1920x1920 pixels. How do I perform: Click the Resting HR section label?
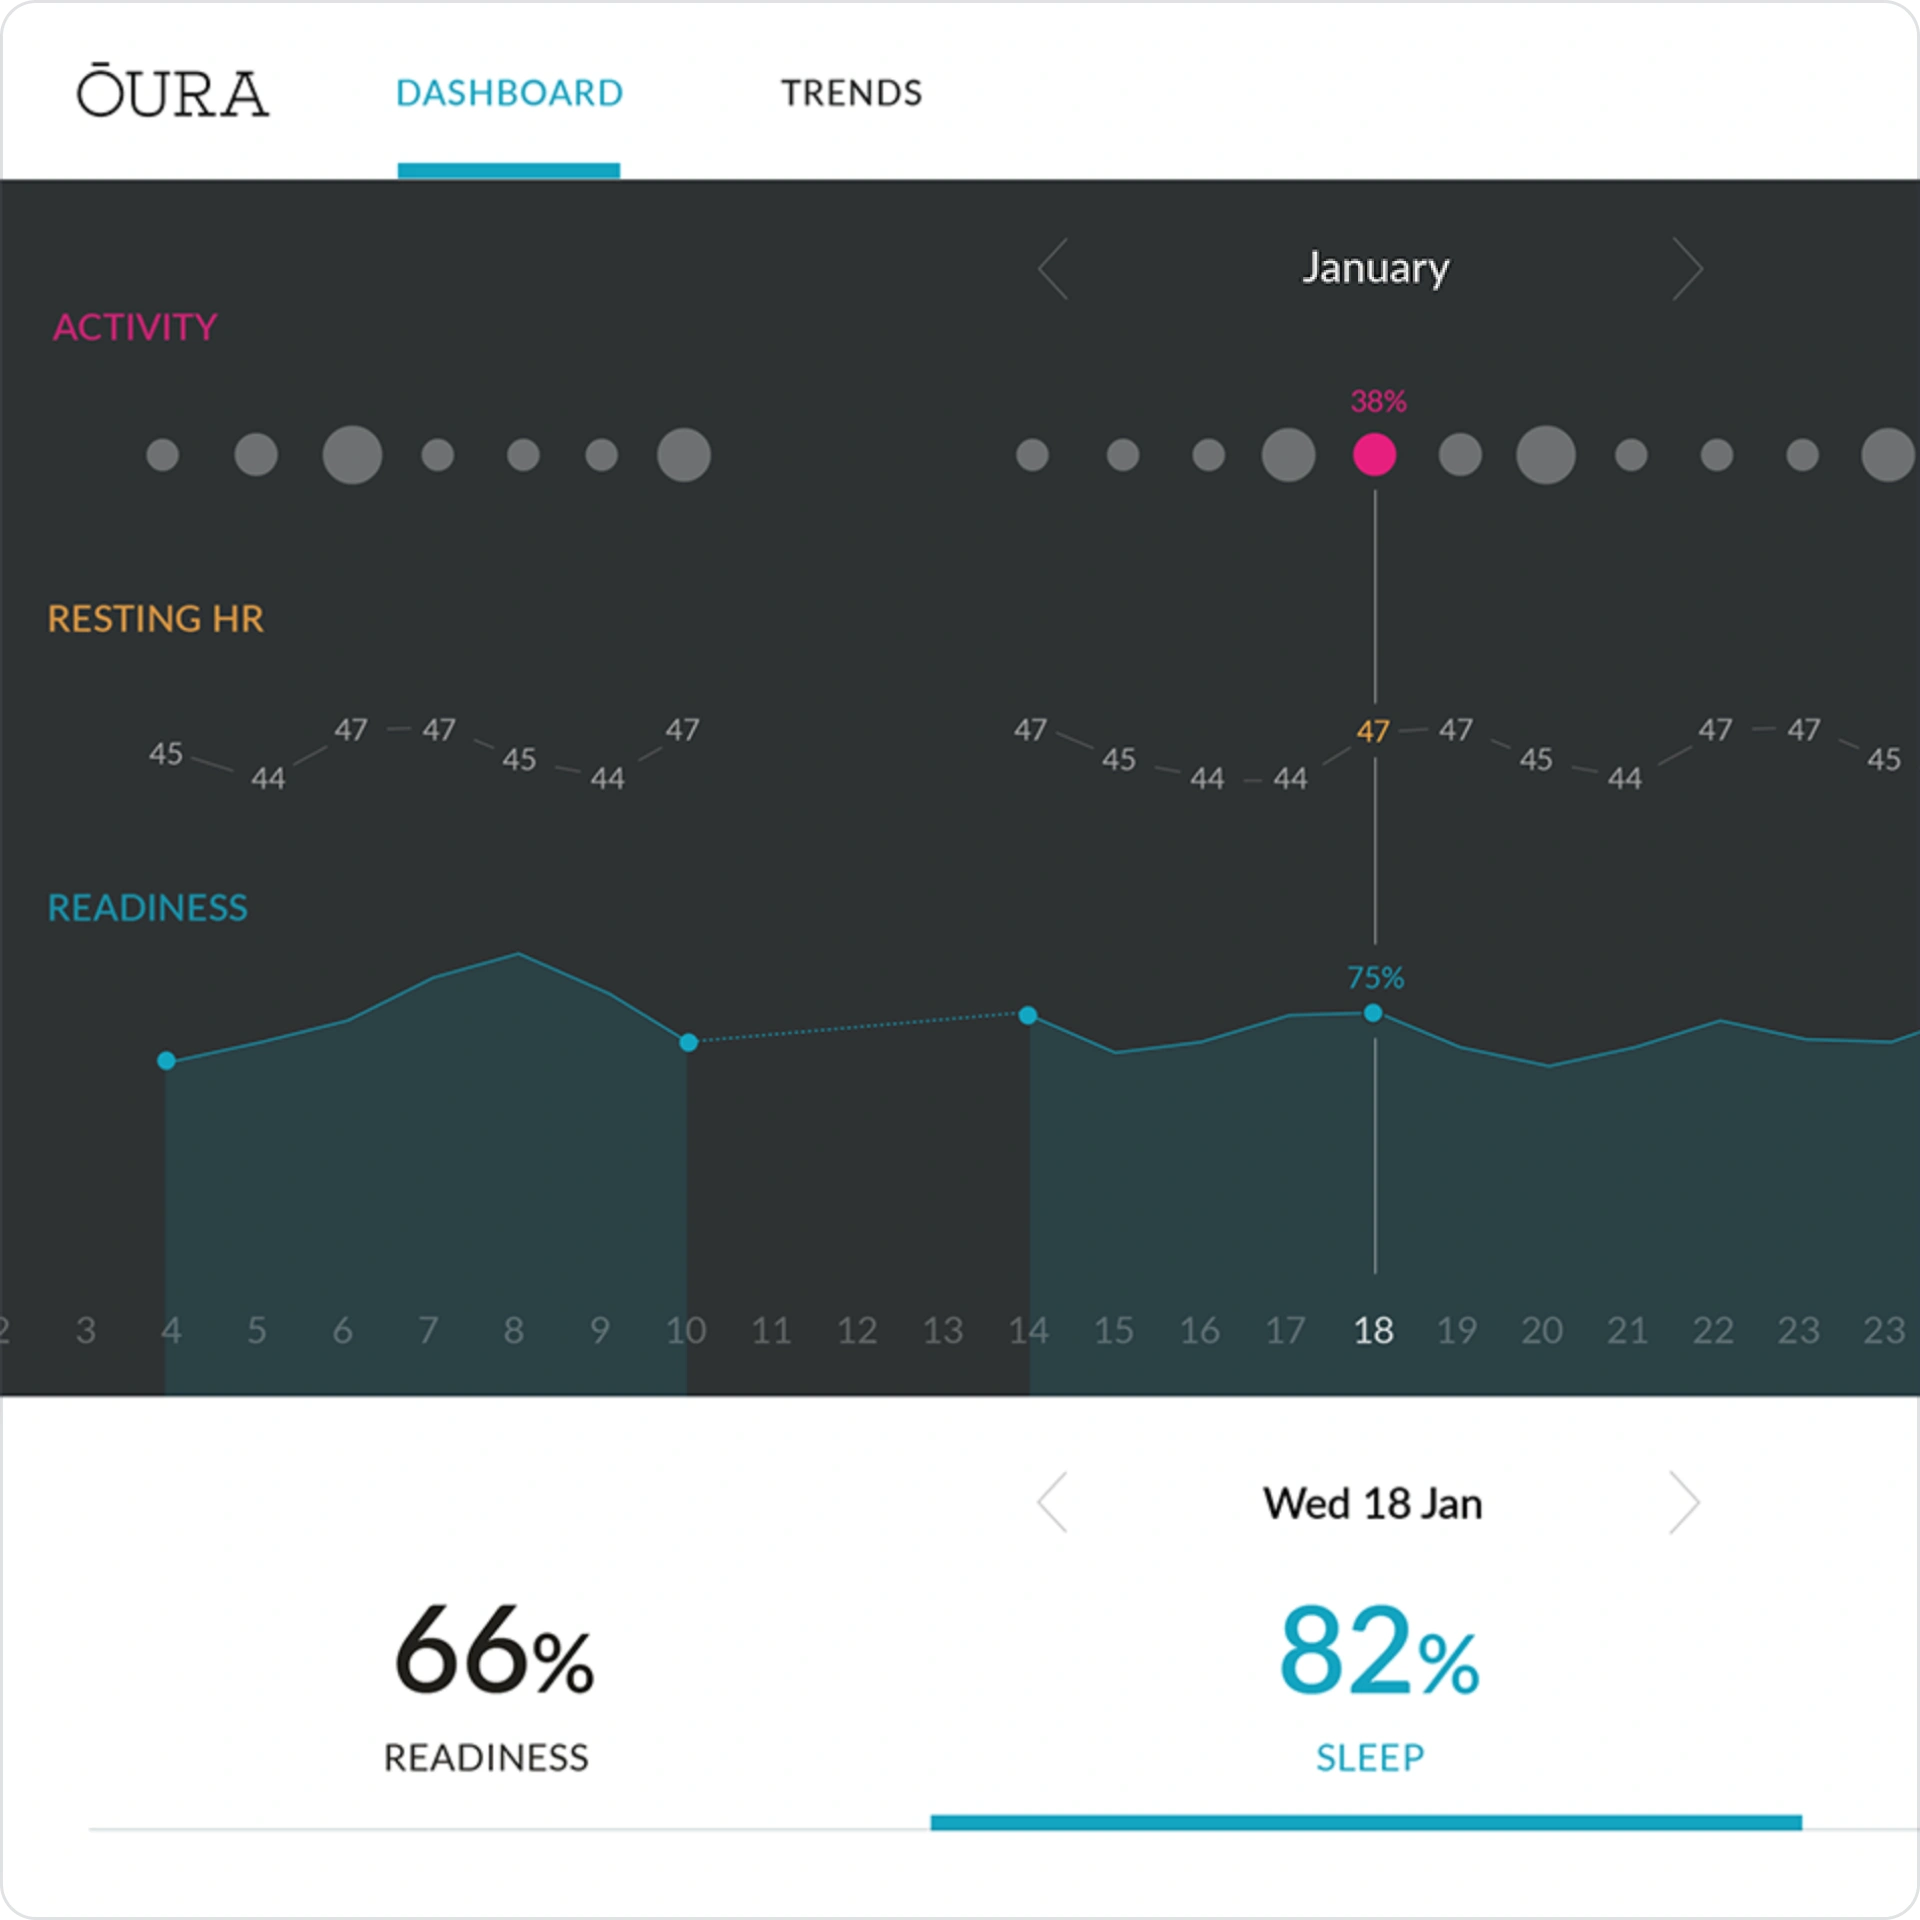[x=156, y=619]
